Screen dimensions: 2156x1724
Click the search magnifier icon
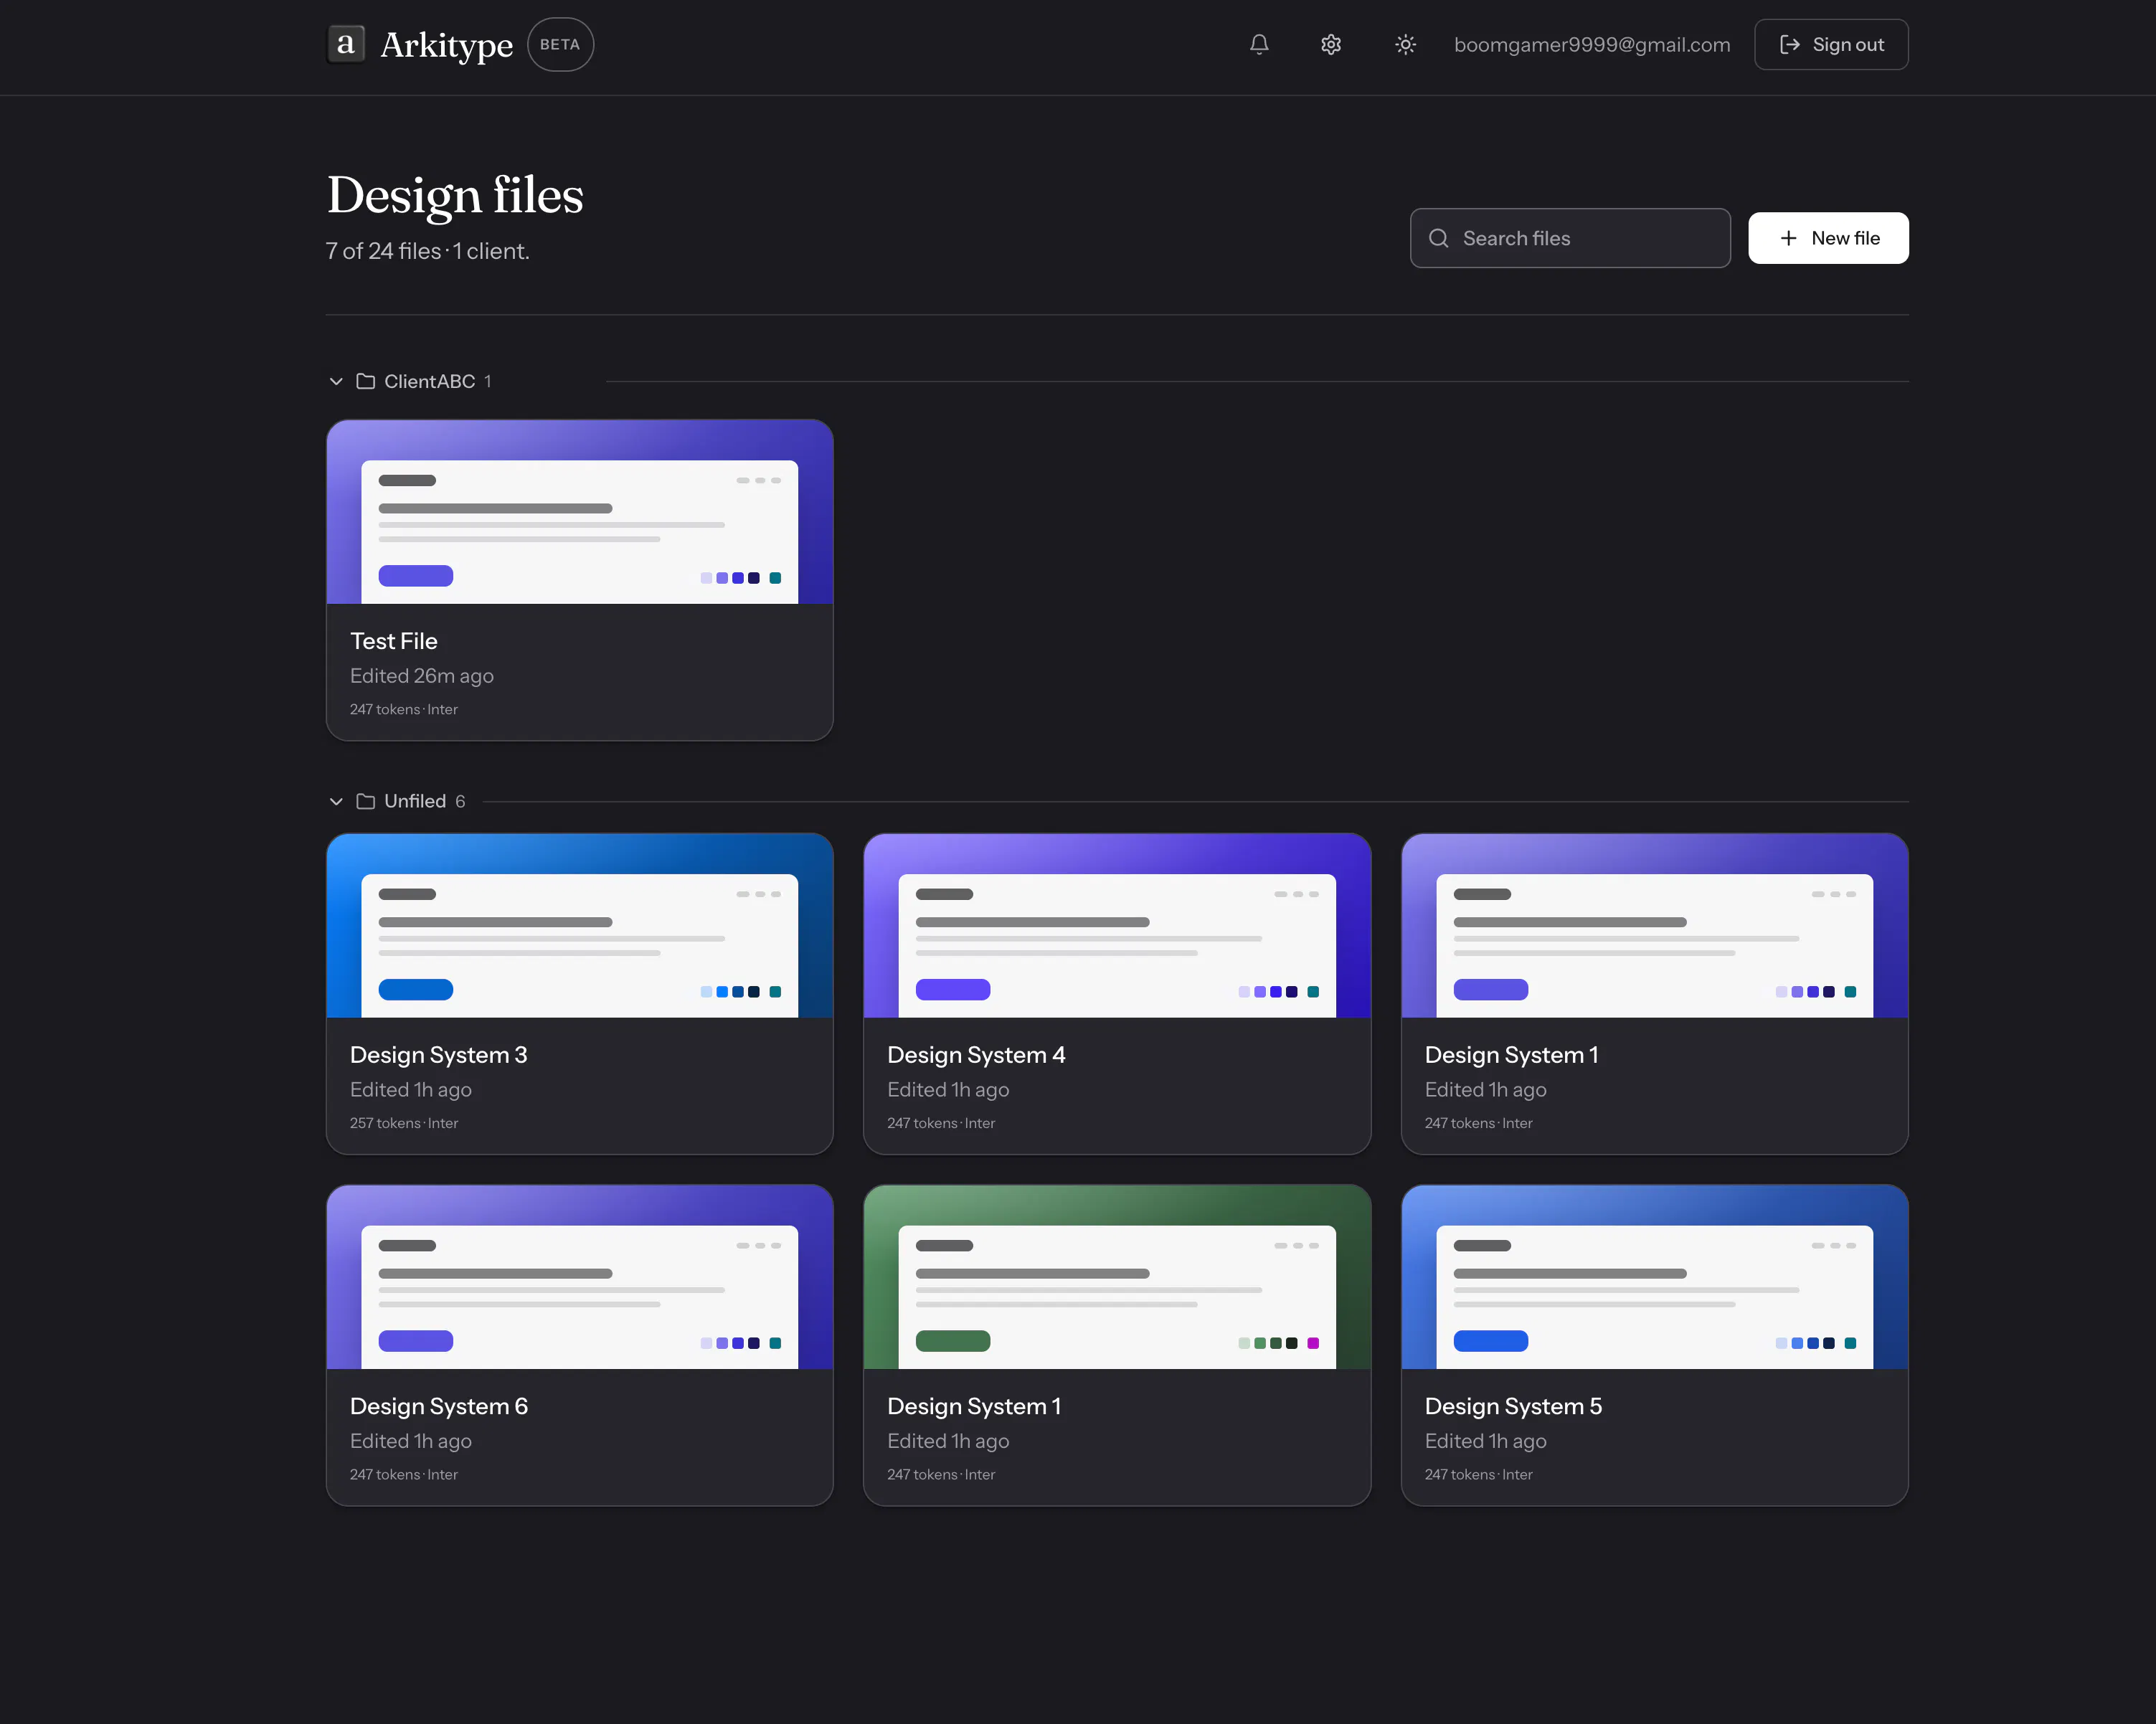(1438, 238)
